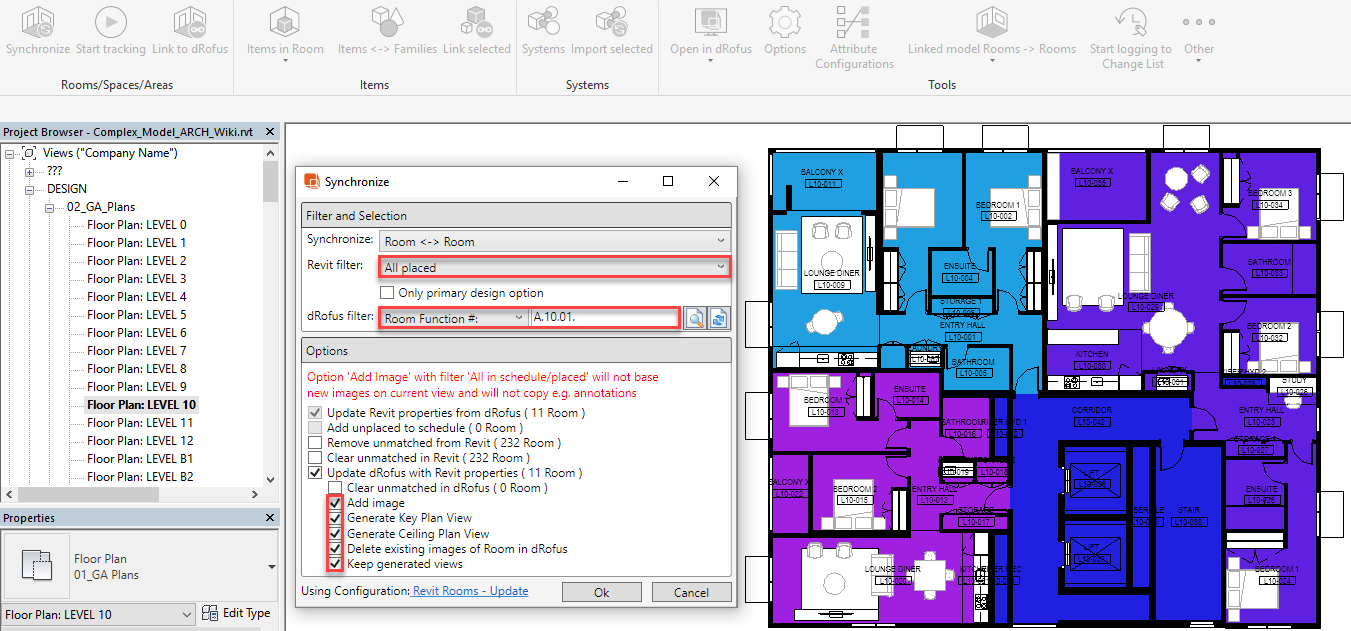Viewport: 1351px width, 631px height.
Task: Open the Items in Room tool
Action: click(285, 22)
